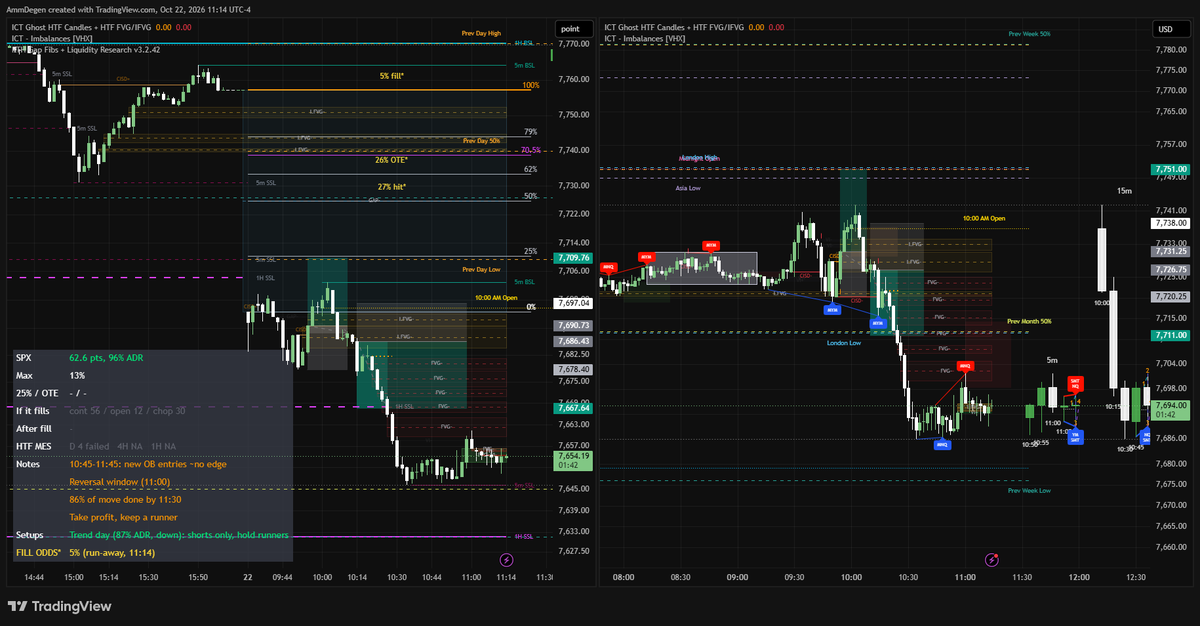Click the lightning bolt icon in left chart
This screenshot has height=626, width=1200.
(507, 560)
